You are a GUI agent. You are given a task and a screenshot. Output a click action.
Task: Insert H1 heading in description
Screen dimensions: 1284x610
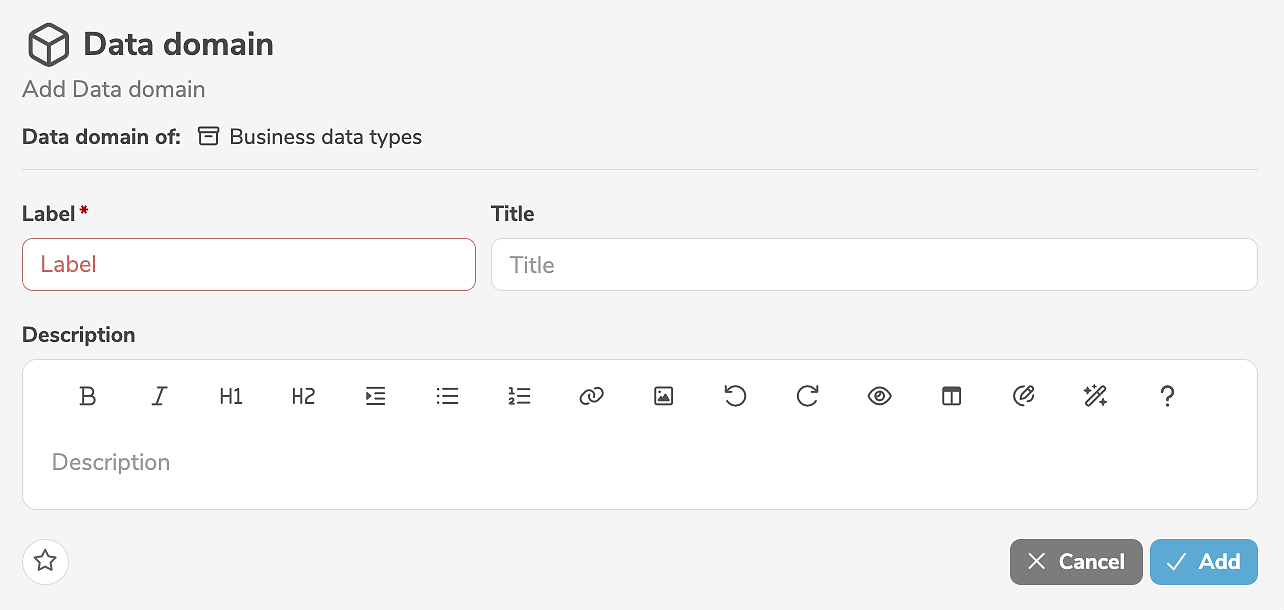click(231, 397)
